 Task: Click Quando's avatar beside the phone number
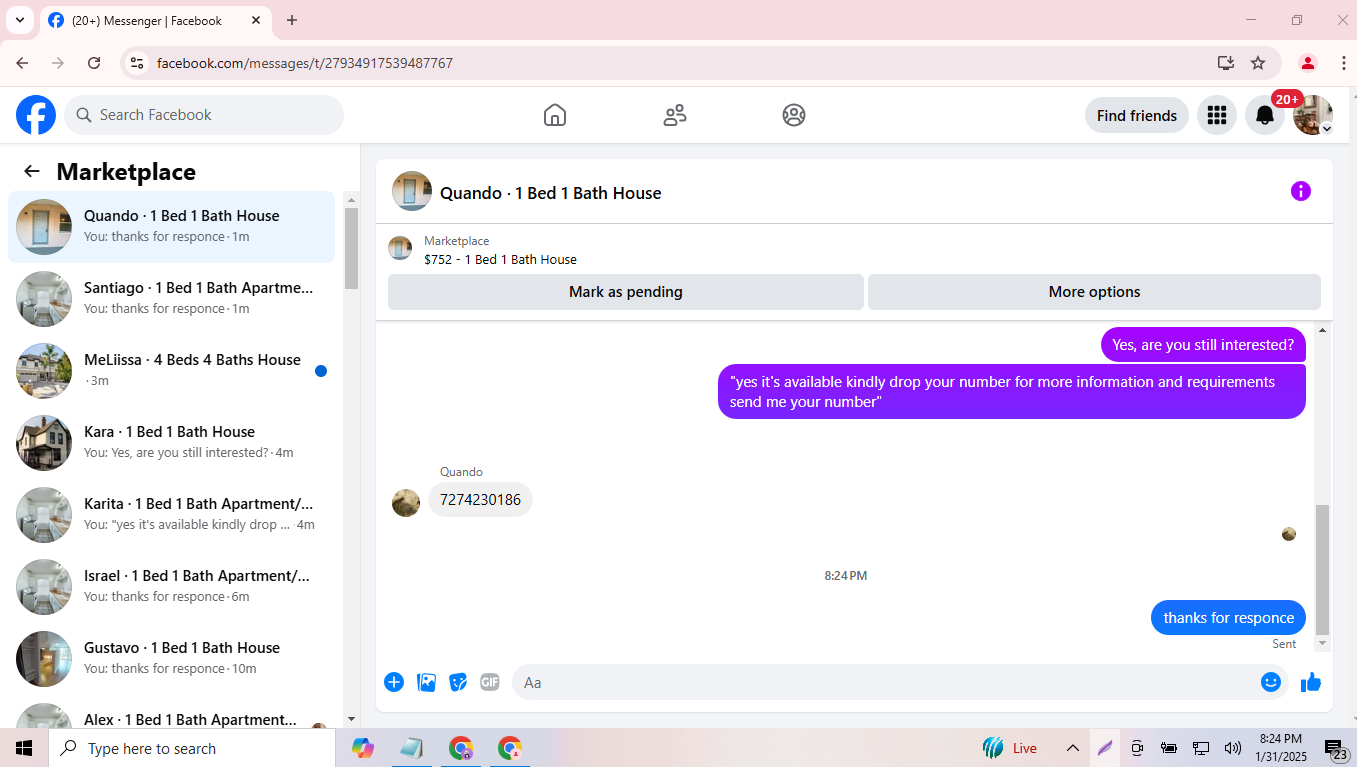click(x=406, y=503)
